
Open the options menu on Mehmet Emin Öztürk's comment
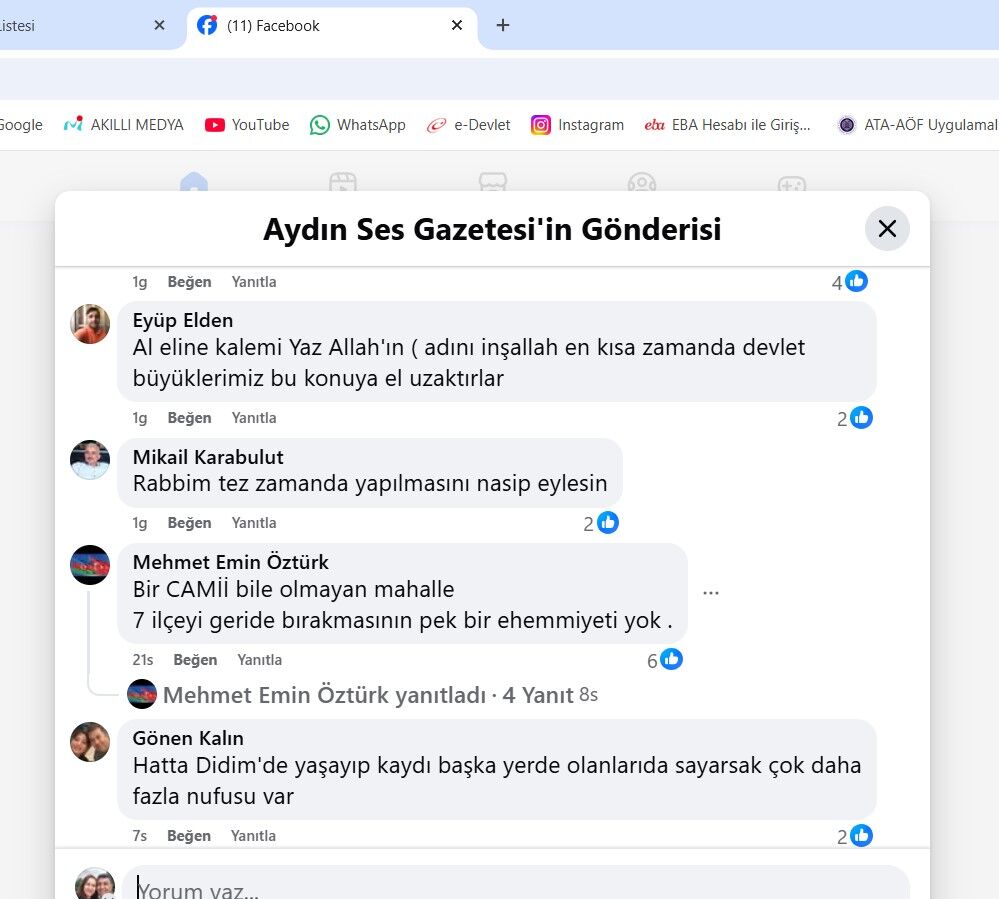pyautogui.click(x=711, y=592)
